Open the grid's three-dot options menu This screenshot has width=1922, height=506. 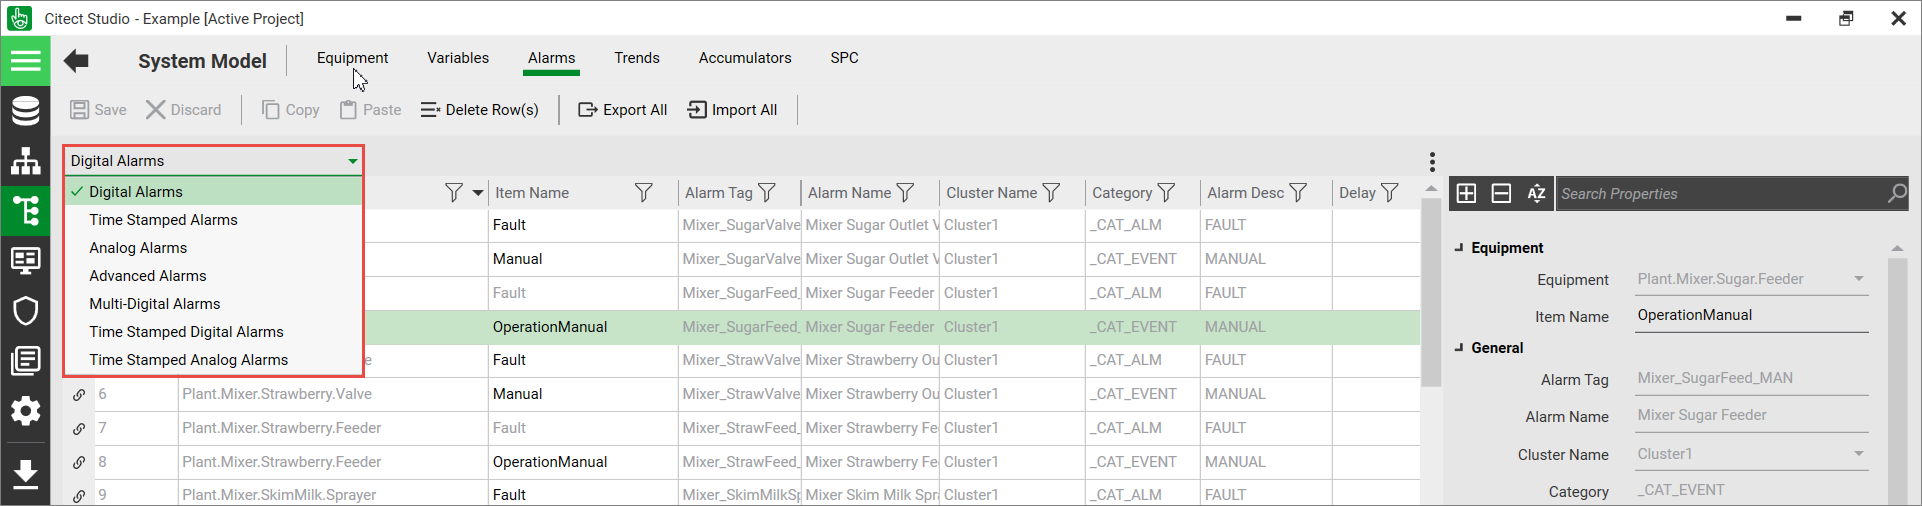pos(1432,162)
